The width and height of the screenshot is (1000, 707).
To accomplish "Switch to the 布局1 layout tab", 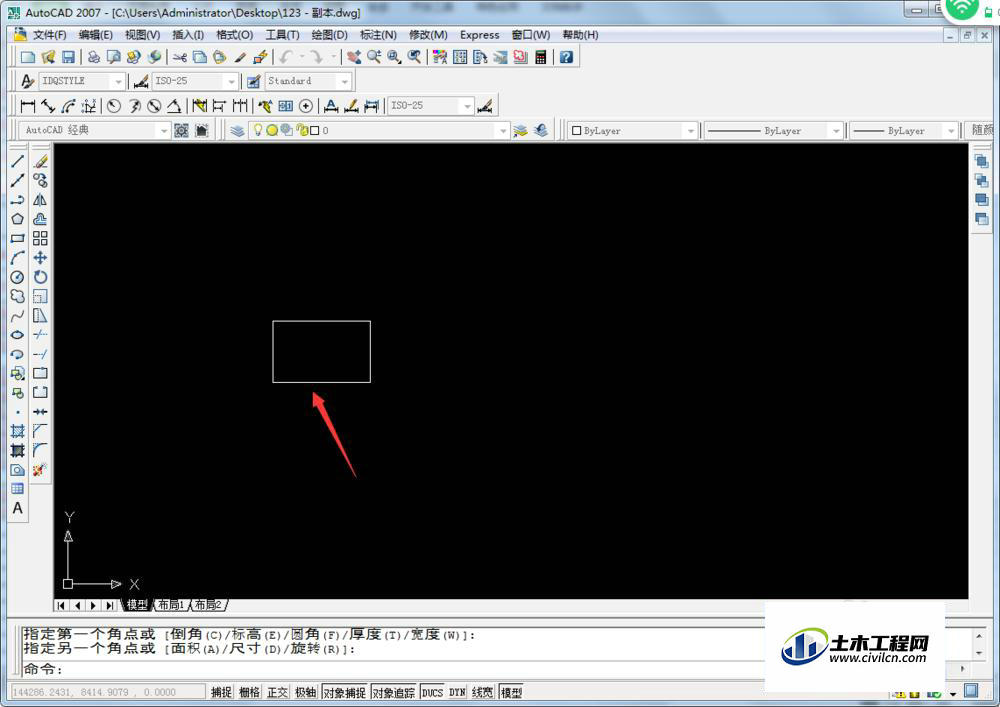I will click(x=170, y=605).
